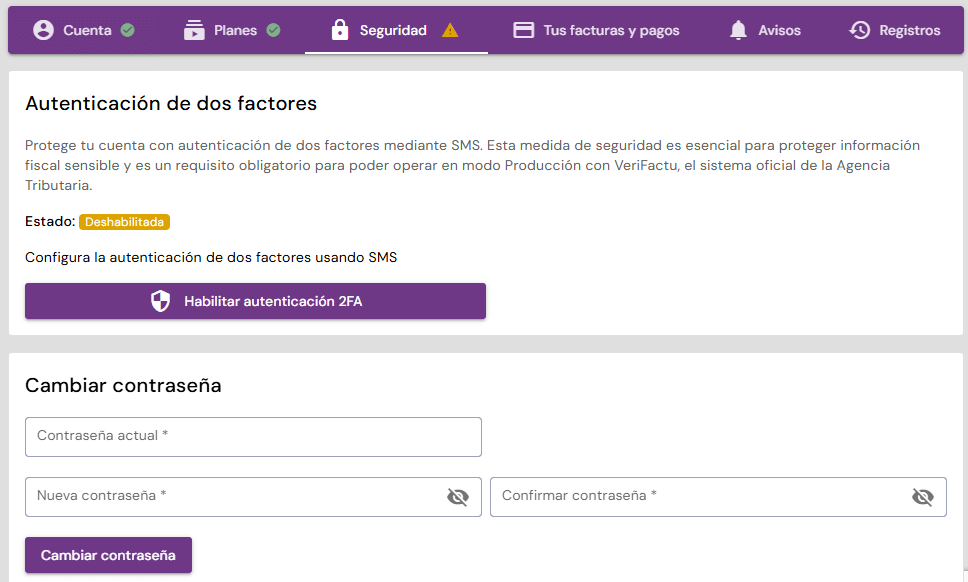The height and width of the screenshot is (582, 968).
Task: Click the Avisos bell icon
Action: pyautogui.click(x=739, y=30)
